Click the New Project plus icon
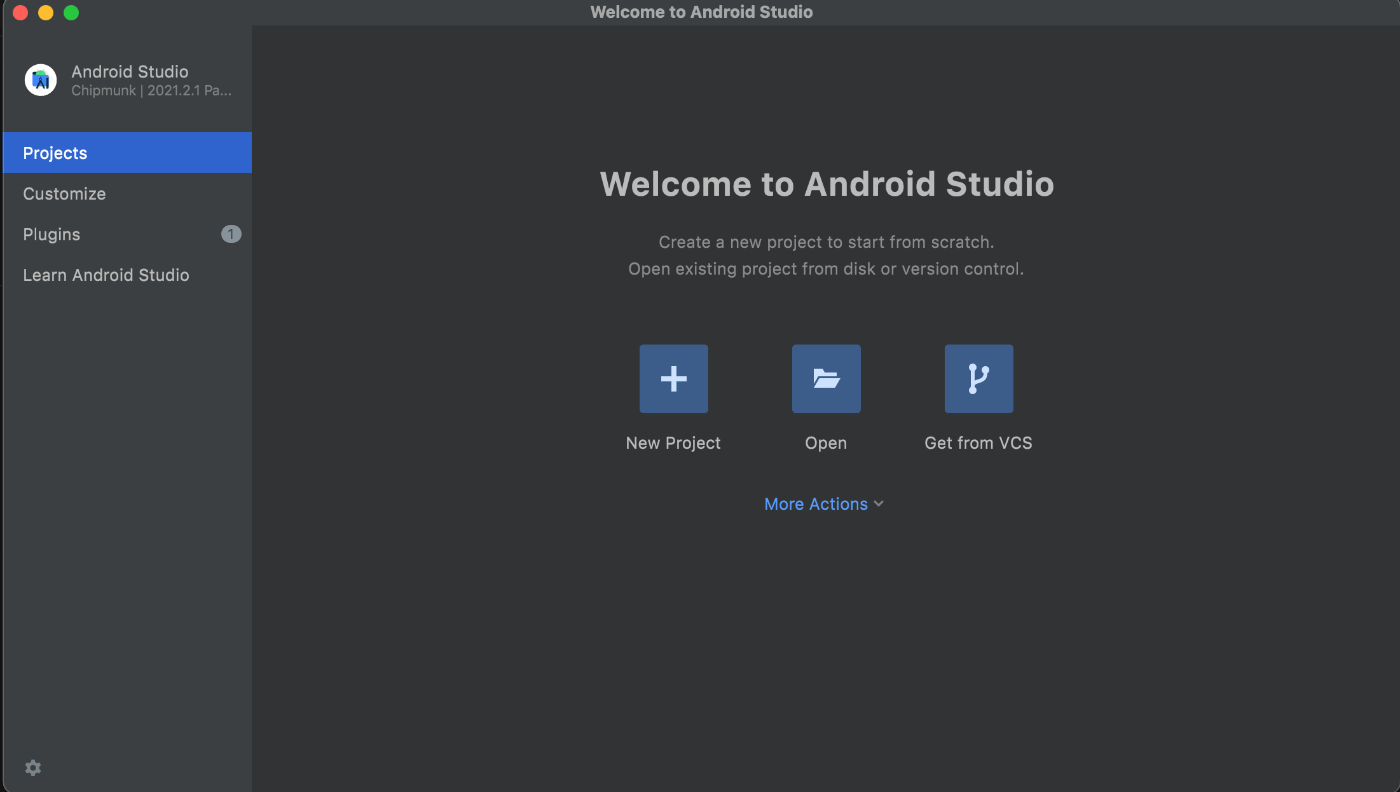The width and height of the screenshot is (1400, 792). (x=673, y=379)
